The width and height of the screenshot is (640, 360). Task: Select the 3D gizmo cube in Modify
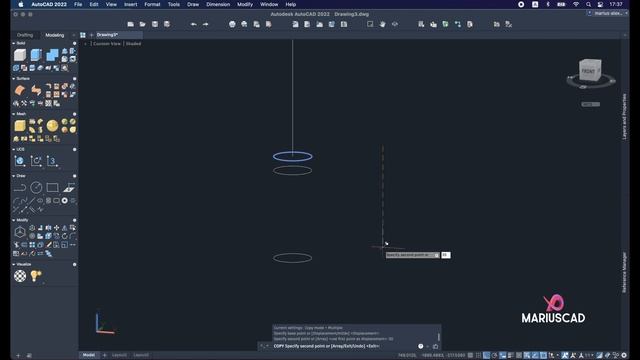pyautogui.click(x=20, y=232)
